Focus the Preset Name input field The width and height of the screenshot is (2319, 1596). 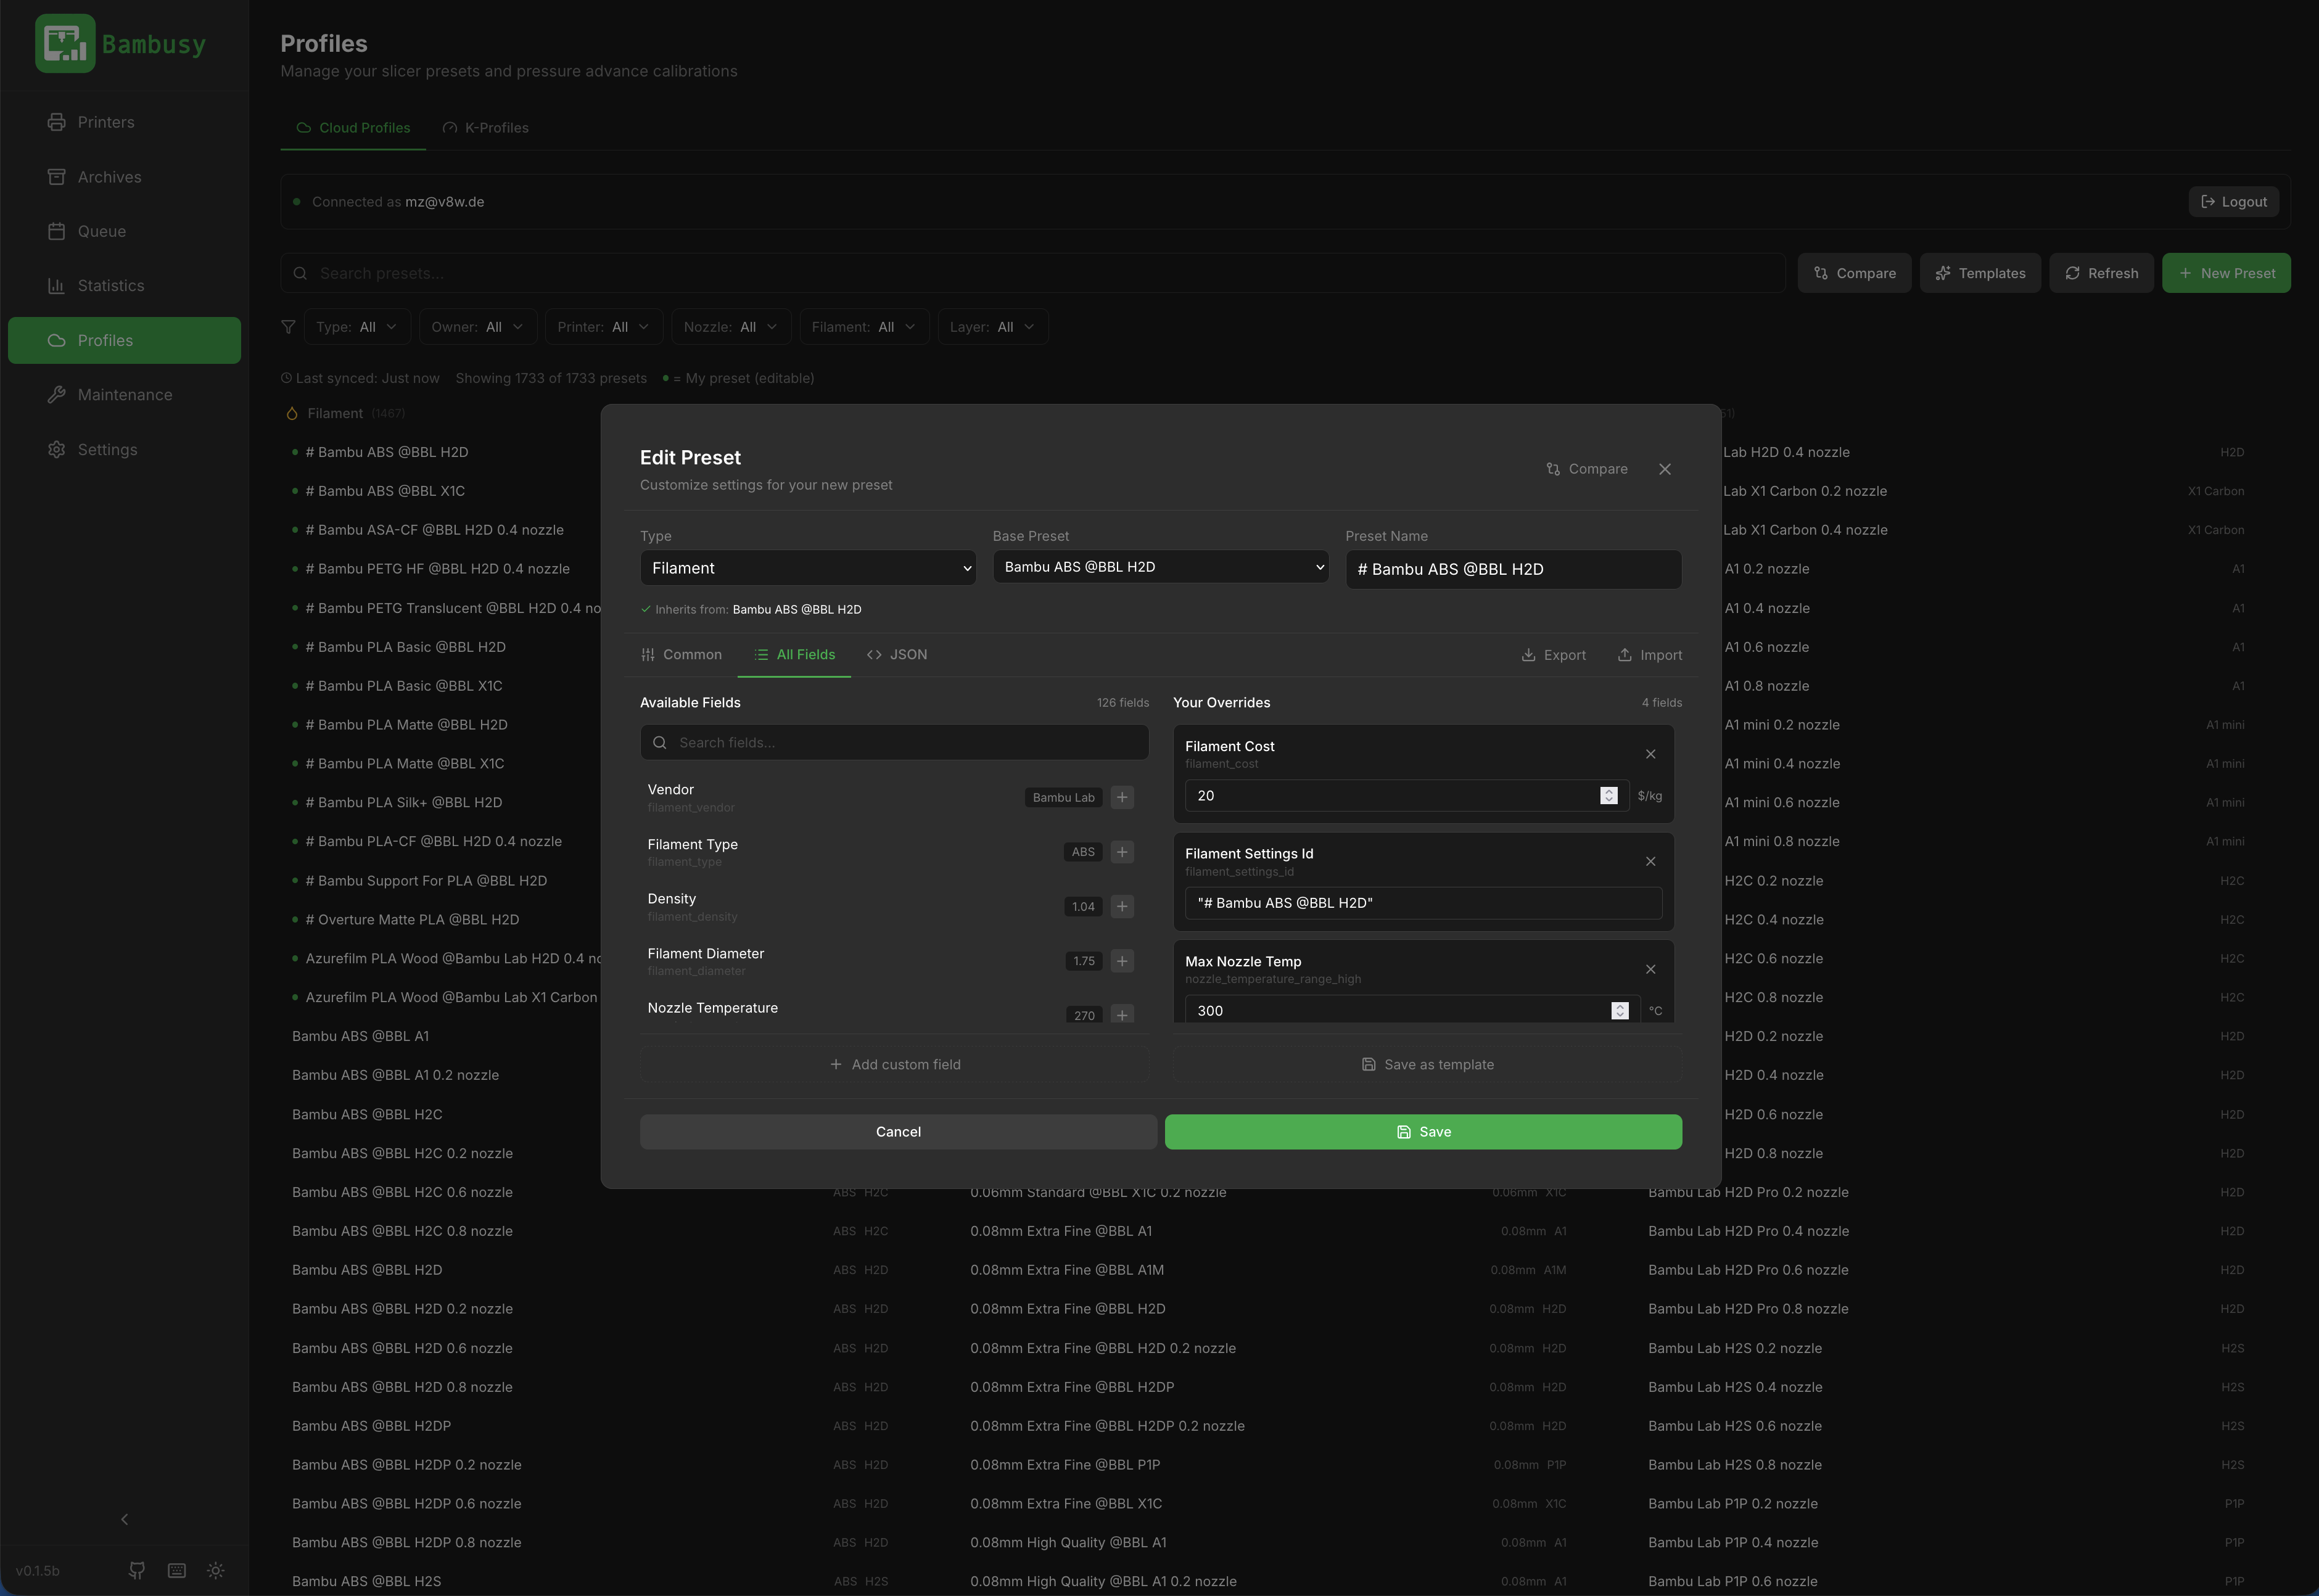(1513, 569)
